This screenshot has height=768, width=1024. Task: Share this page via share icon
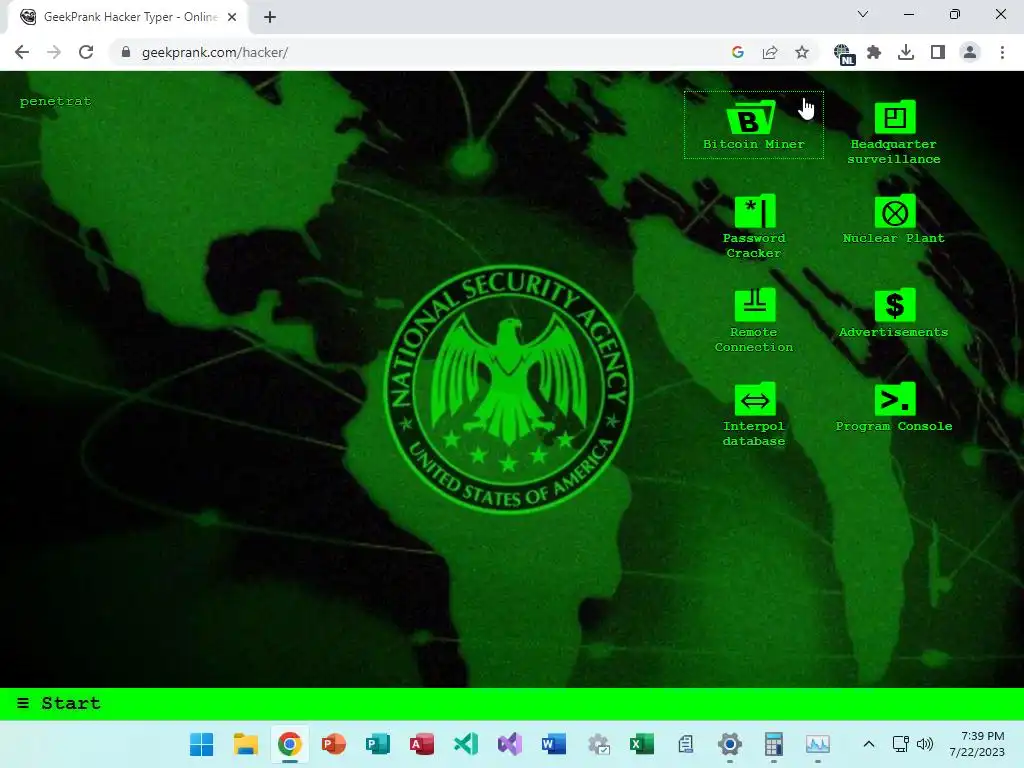[770, 52]
